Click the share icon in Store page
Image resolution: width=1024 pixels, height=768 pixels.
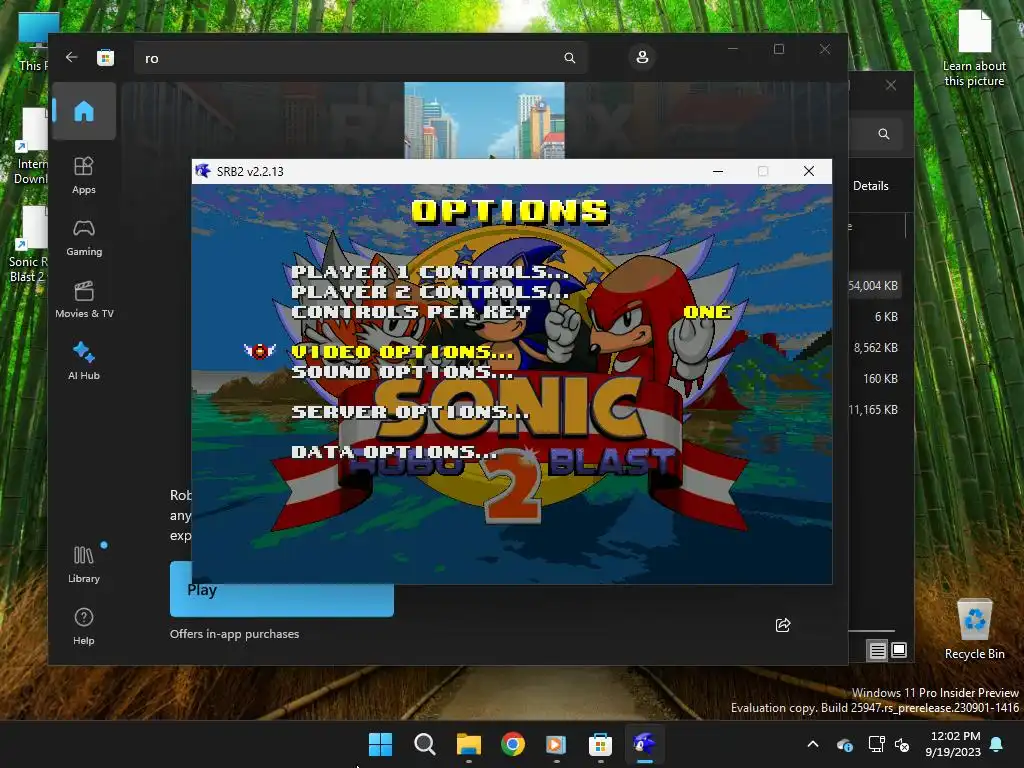(782, 625)
